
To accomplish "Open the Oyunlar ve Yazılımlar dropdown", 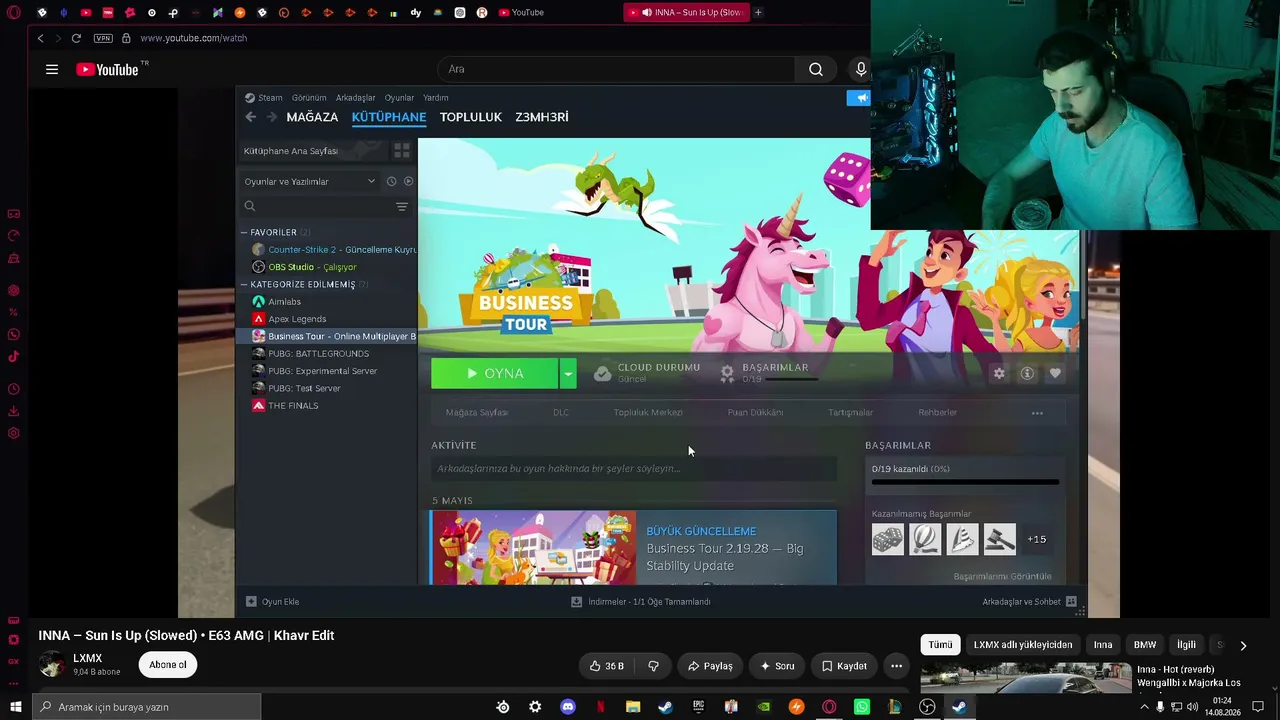I will (x=309, y=181).
